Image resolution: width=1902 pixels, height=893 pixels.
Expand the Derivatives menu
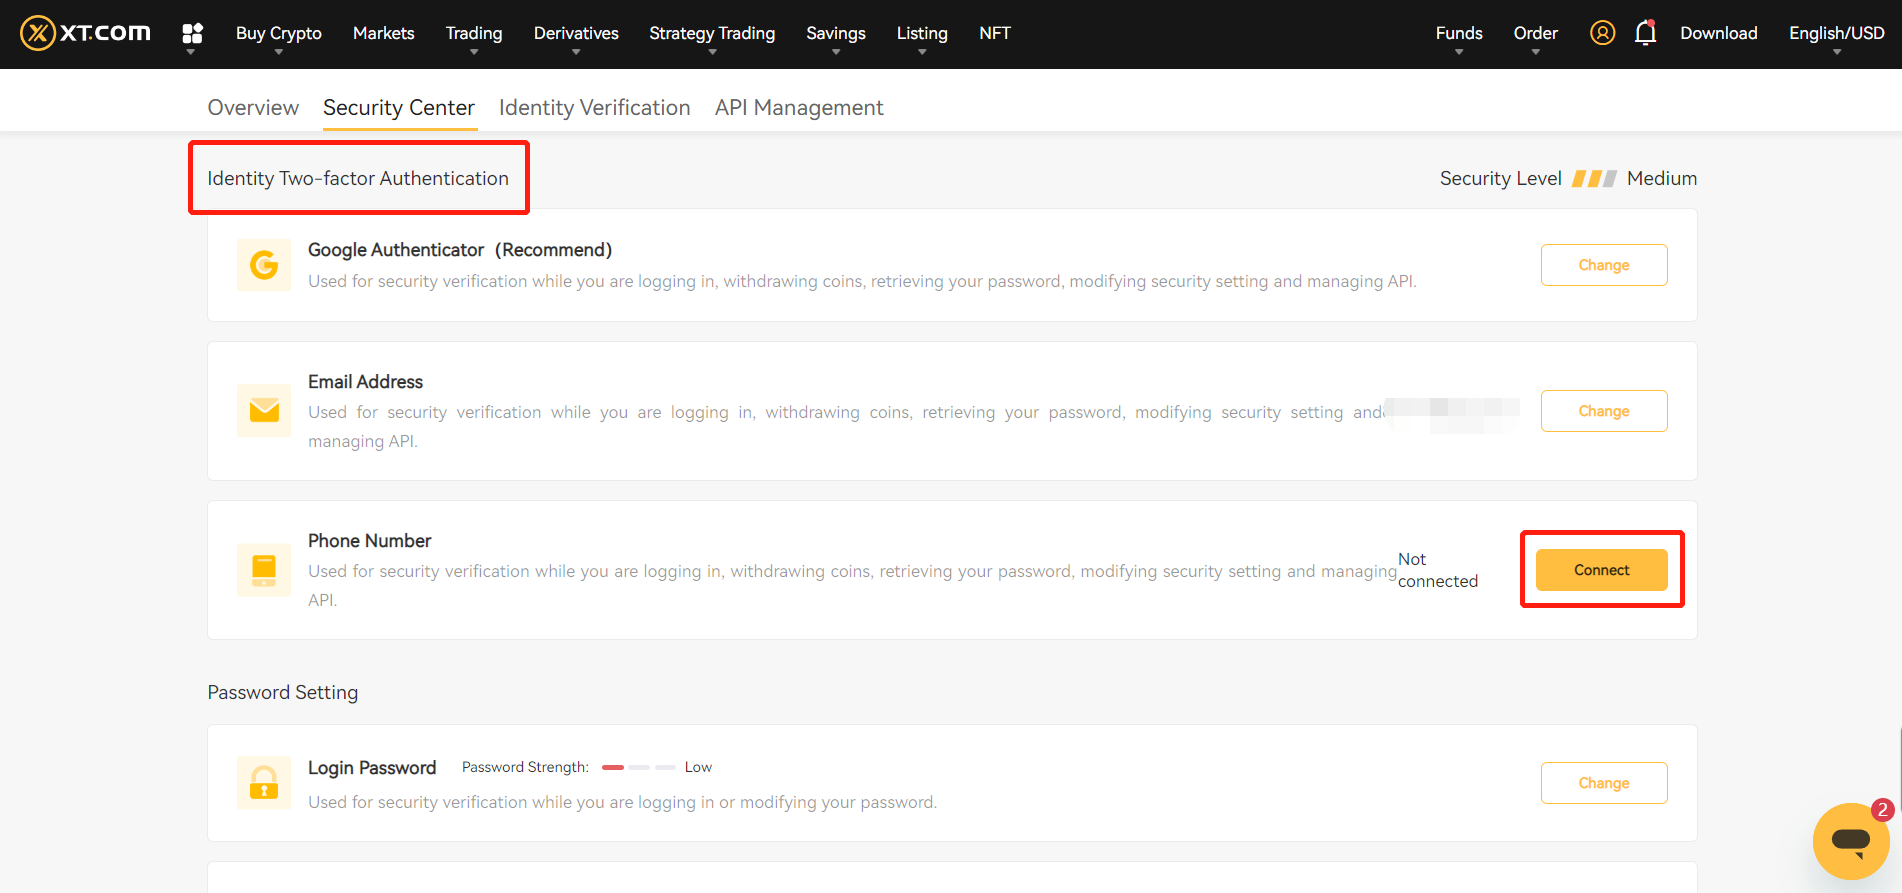pyautogui.click(x=576, y=34)
